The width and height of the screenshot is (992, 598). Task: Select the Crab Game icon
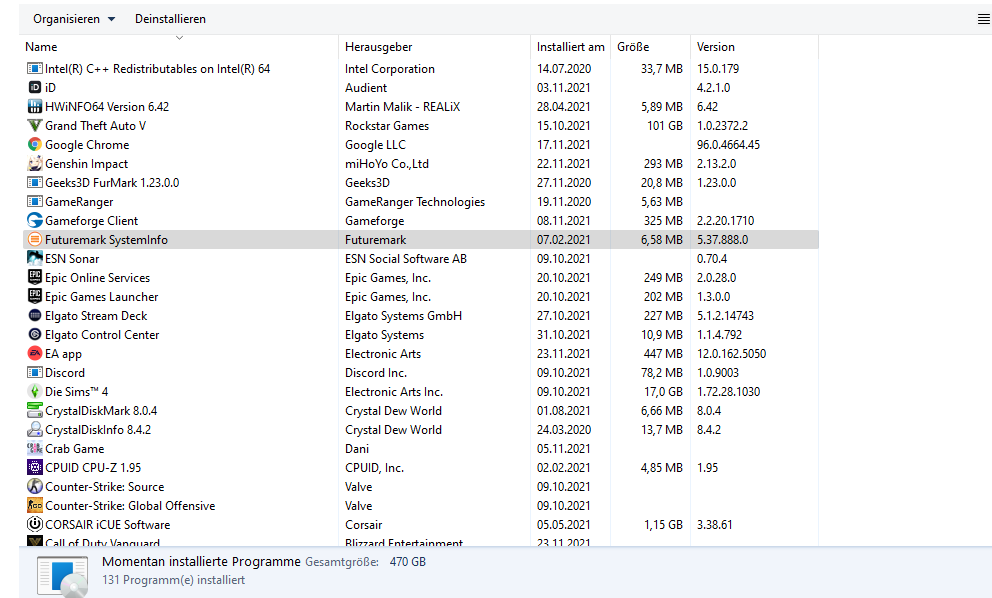point(35,448)
